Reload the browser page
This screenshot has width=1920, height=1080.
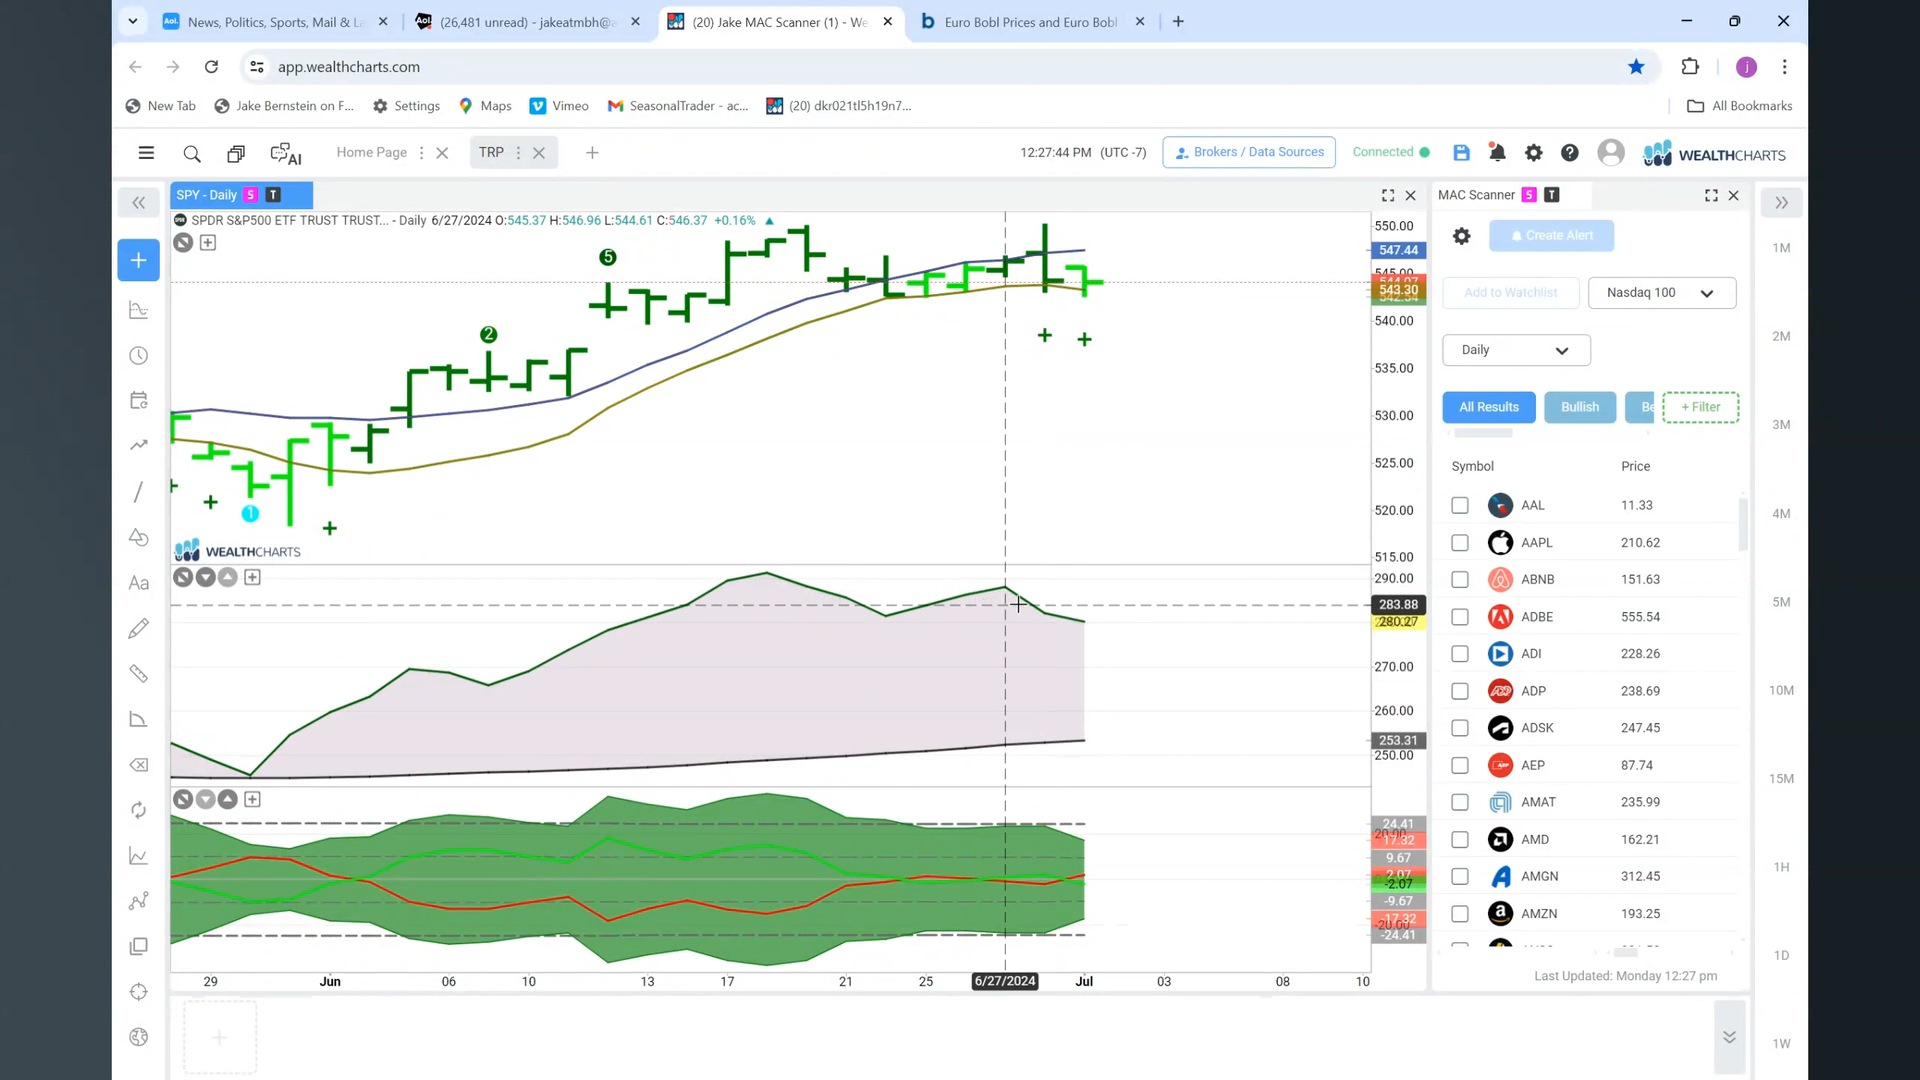click(x=211, y=67)
